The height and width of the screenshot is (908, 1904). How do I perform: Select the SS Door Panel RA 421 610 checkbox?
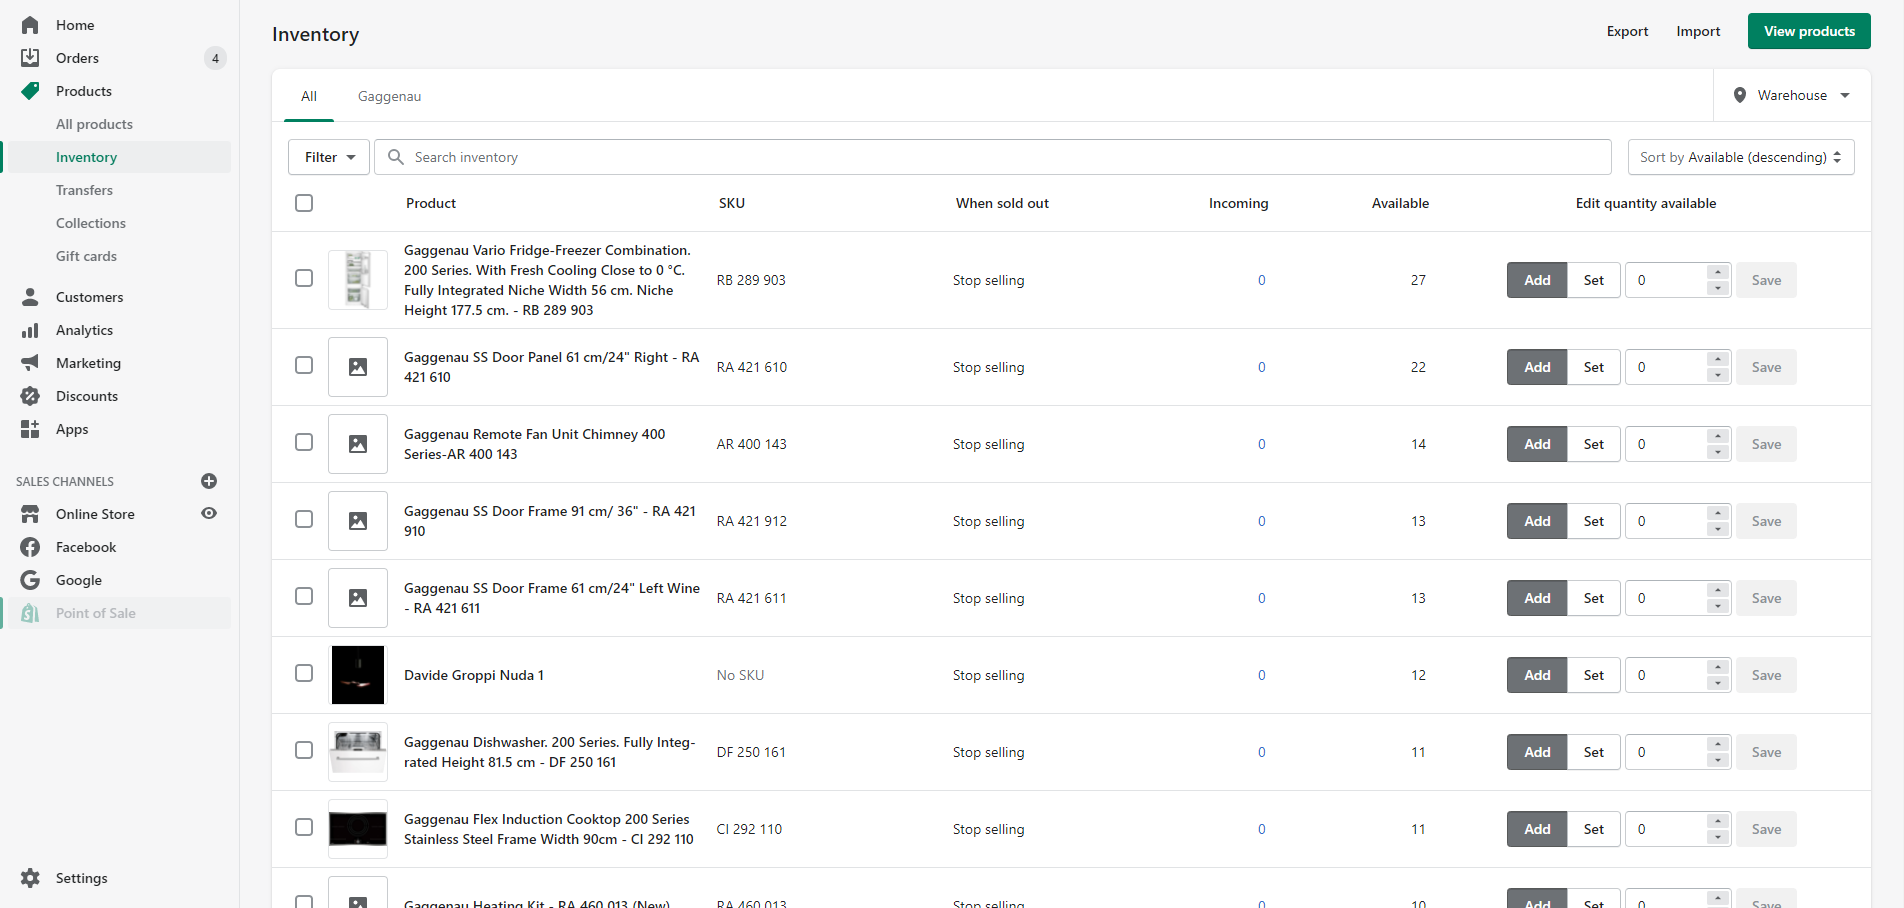point(304,365)
